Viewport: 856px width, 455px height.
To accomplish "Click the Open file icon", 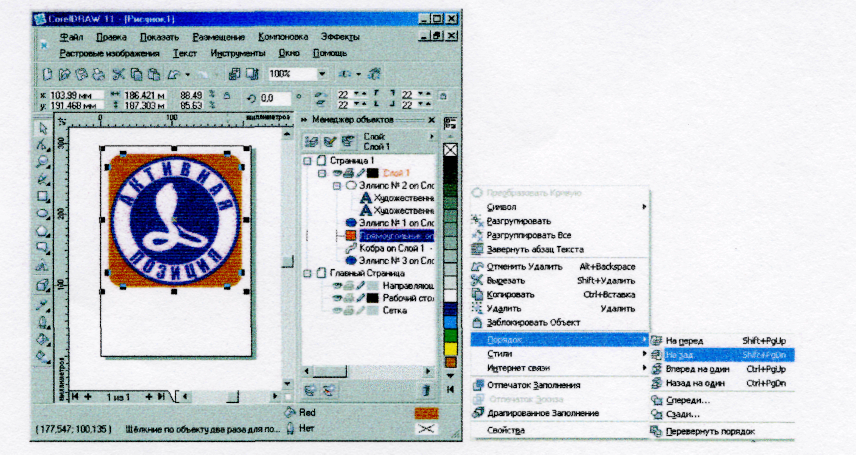I will [x=64, y=74].
